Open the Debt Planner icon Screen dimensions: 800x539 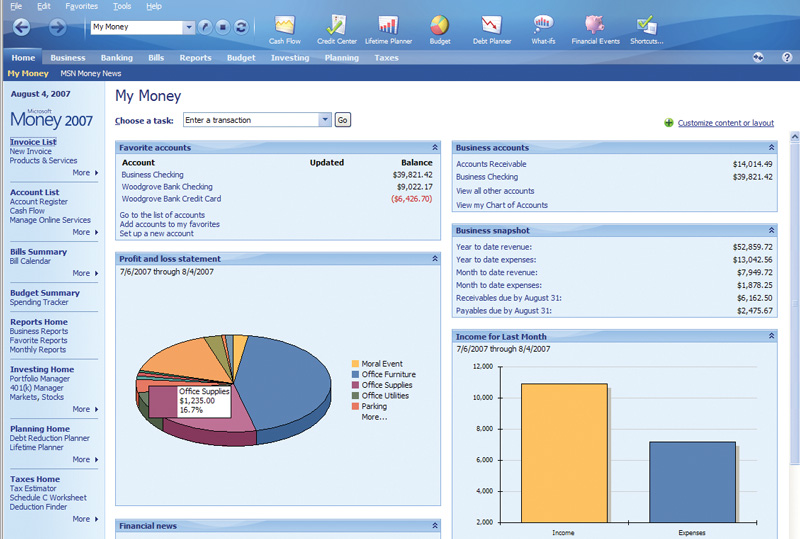coord(490,25)
